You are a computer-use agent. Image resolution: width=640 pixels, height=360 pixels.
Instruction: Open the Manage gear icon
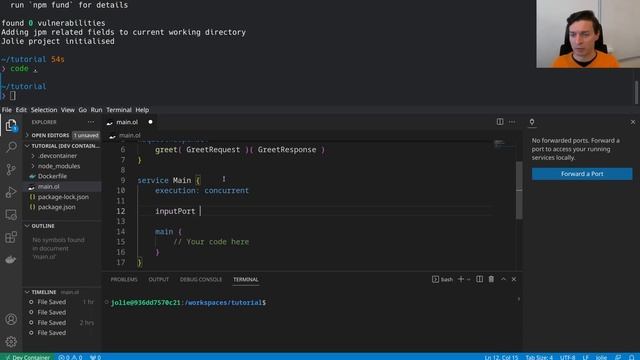tap(11, 342)
